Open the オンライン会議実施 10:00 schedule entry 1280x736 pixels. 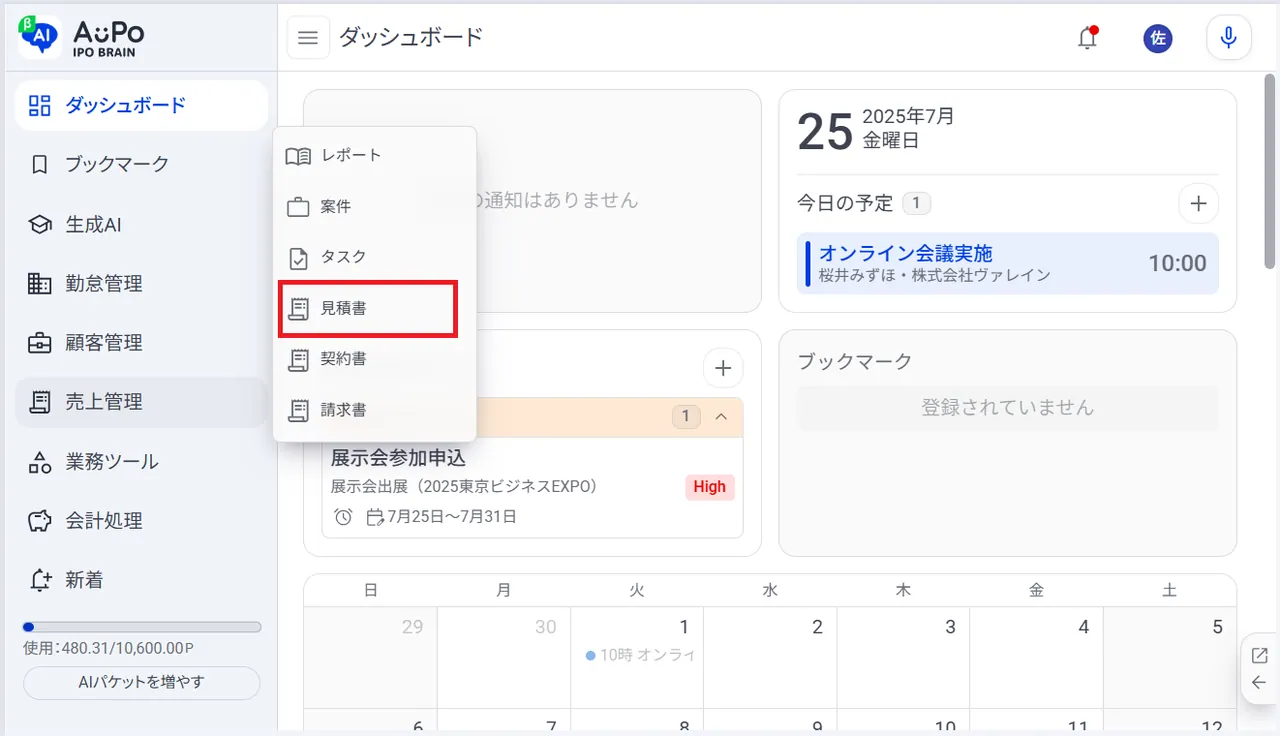tap(1008, 263)
